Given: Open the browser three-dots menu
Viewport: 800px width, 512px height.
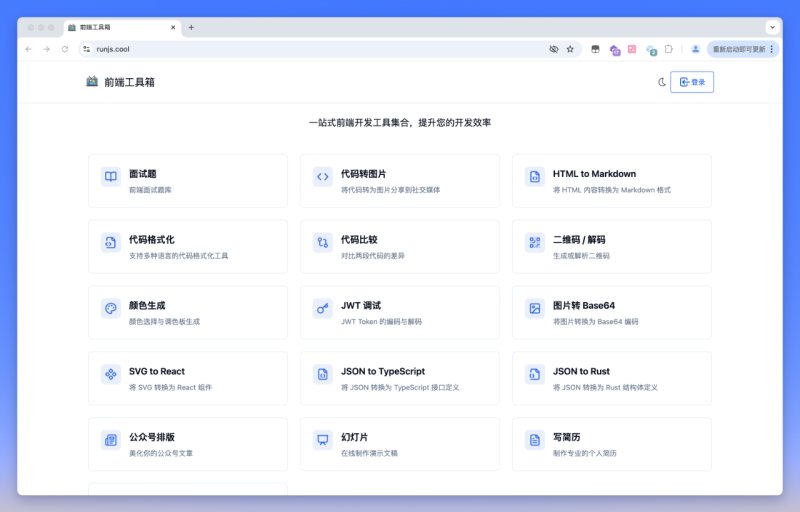Looking at the screenshot, I should click(x=771, y=49).
